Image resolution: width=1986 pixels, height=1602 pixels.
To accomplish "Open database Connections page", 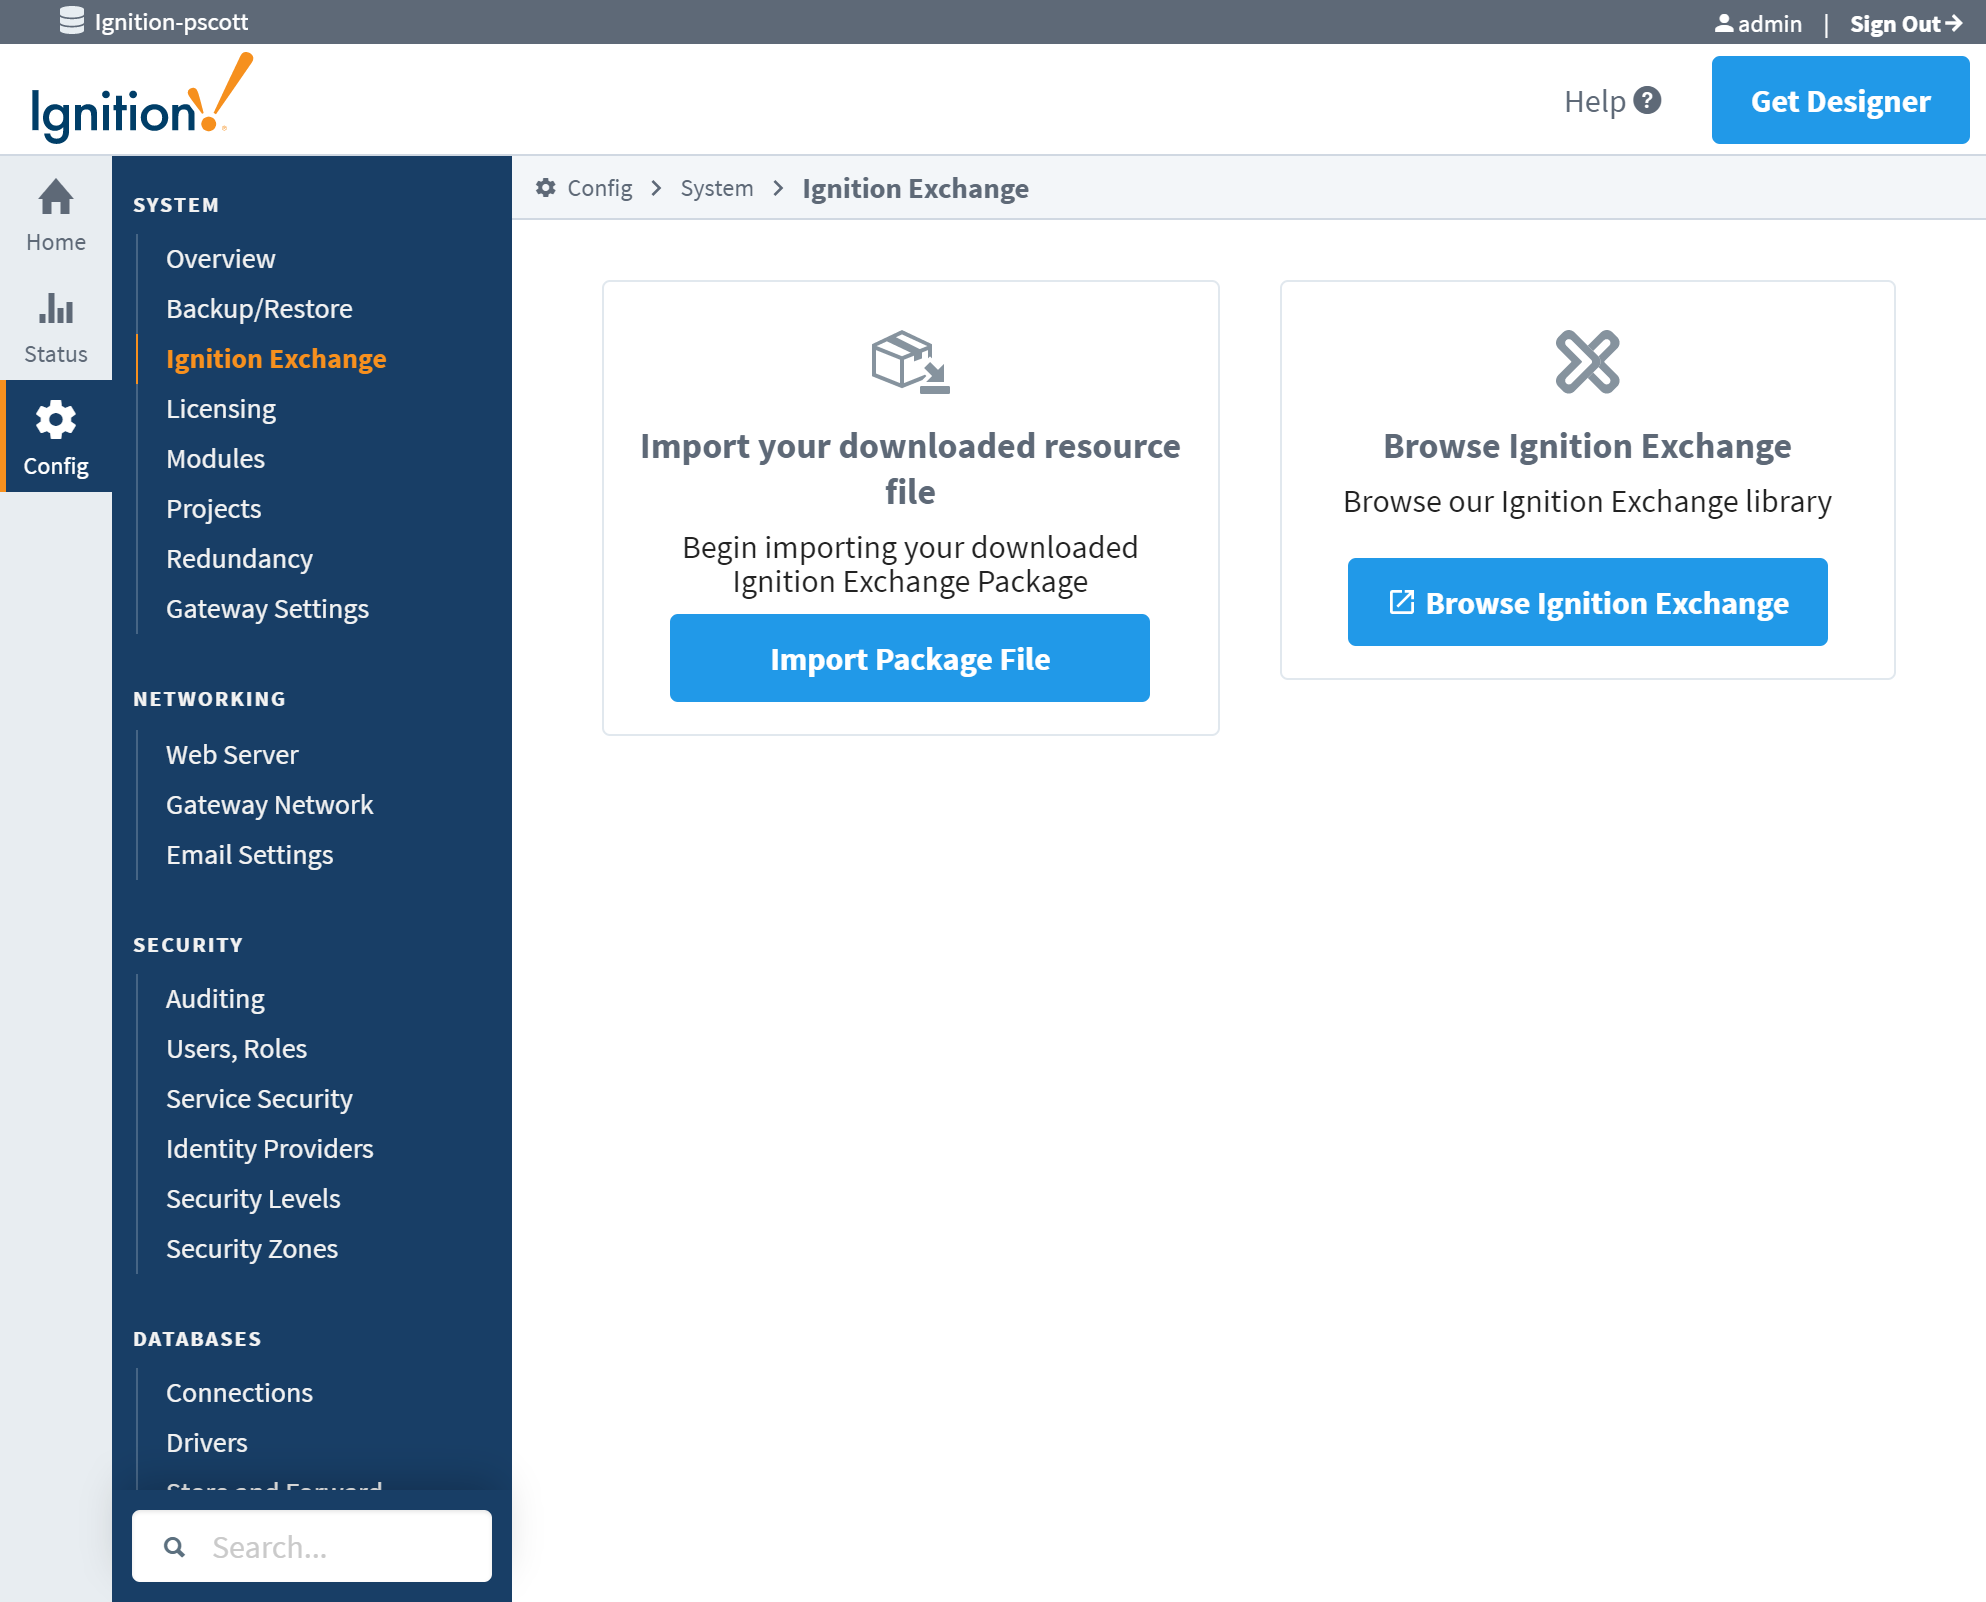I will click(x=239, y=1392).
